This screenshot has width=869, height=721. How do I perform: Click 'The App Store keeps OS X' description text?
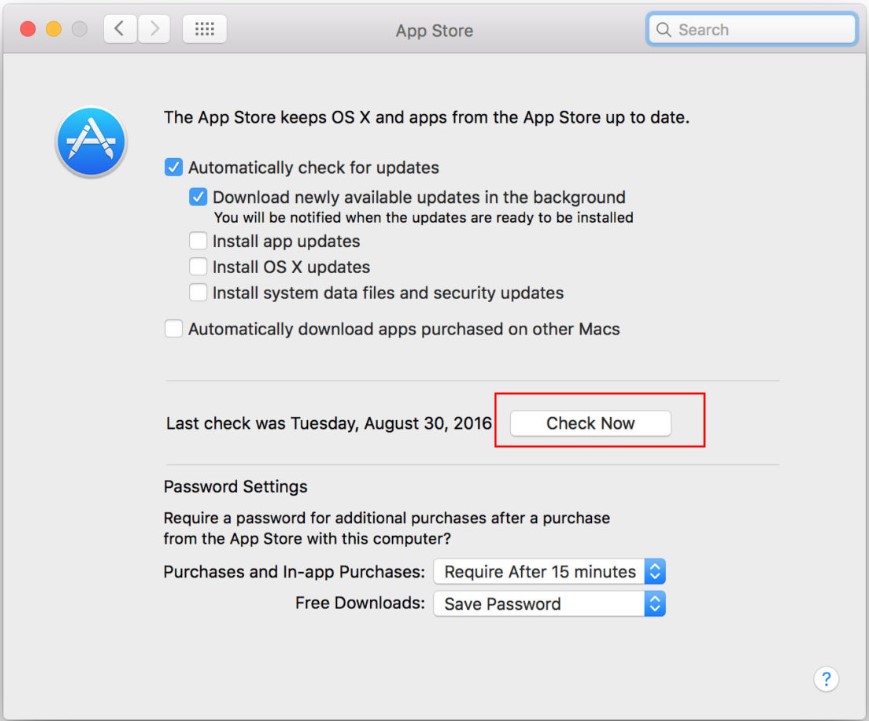427,117
